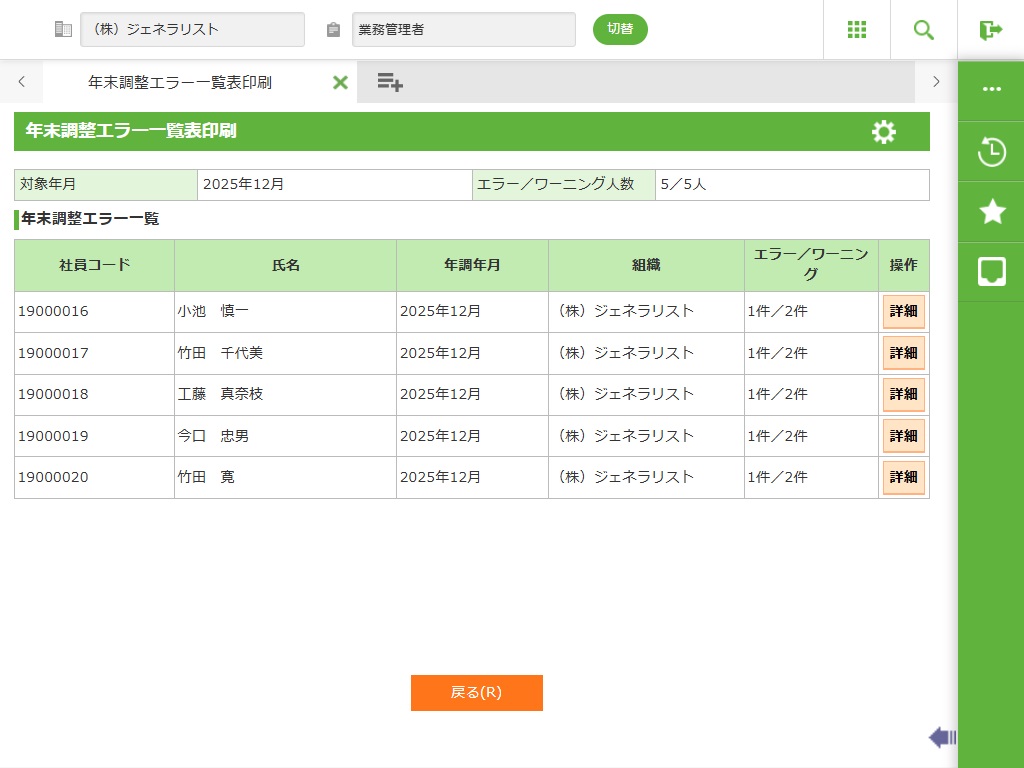Open the history clock icon in sidebar
This screenshot has height=768, width=1024.
pyautogui.click(x=991, y=153)
